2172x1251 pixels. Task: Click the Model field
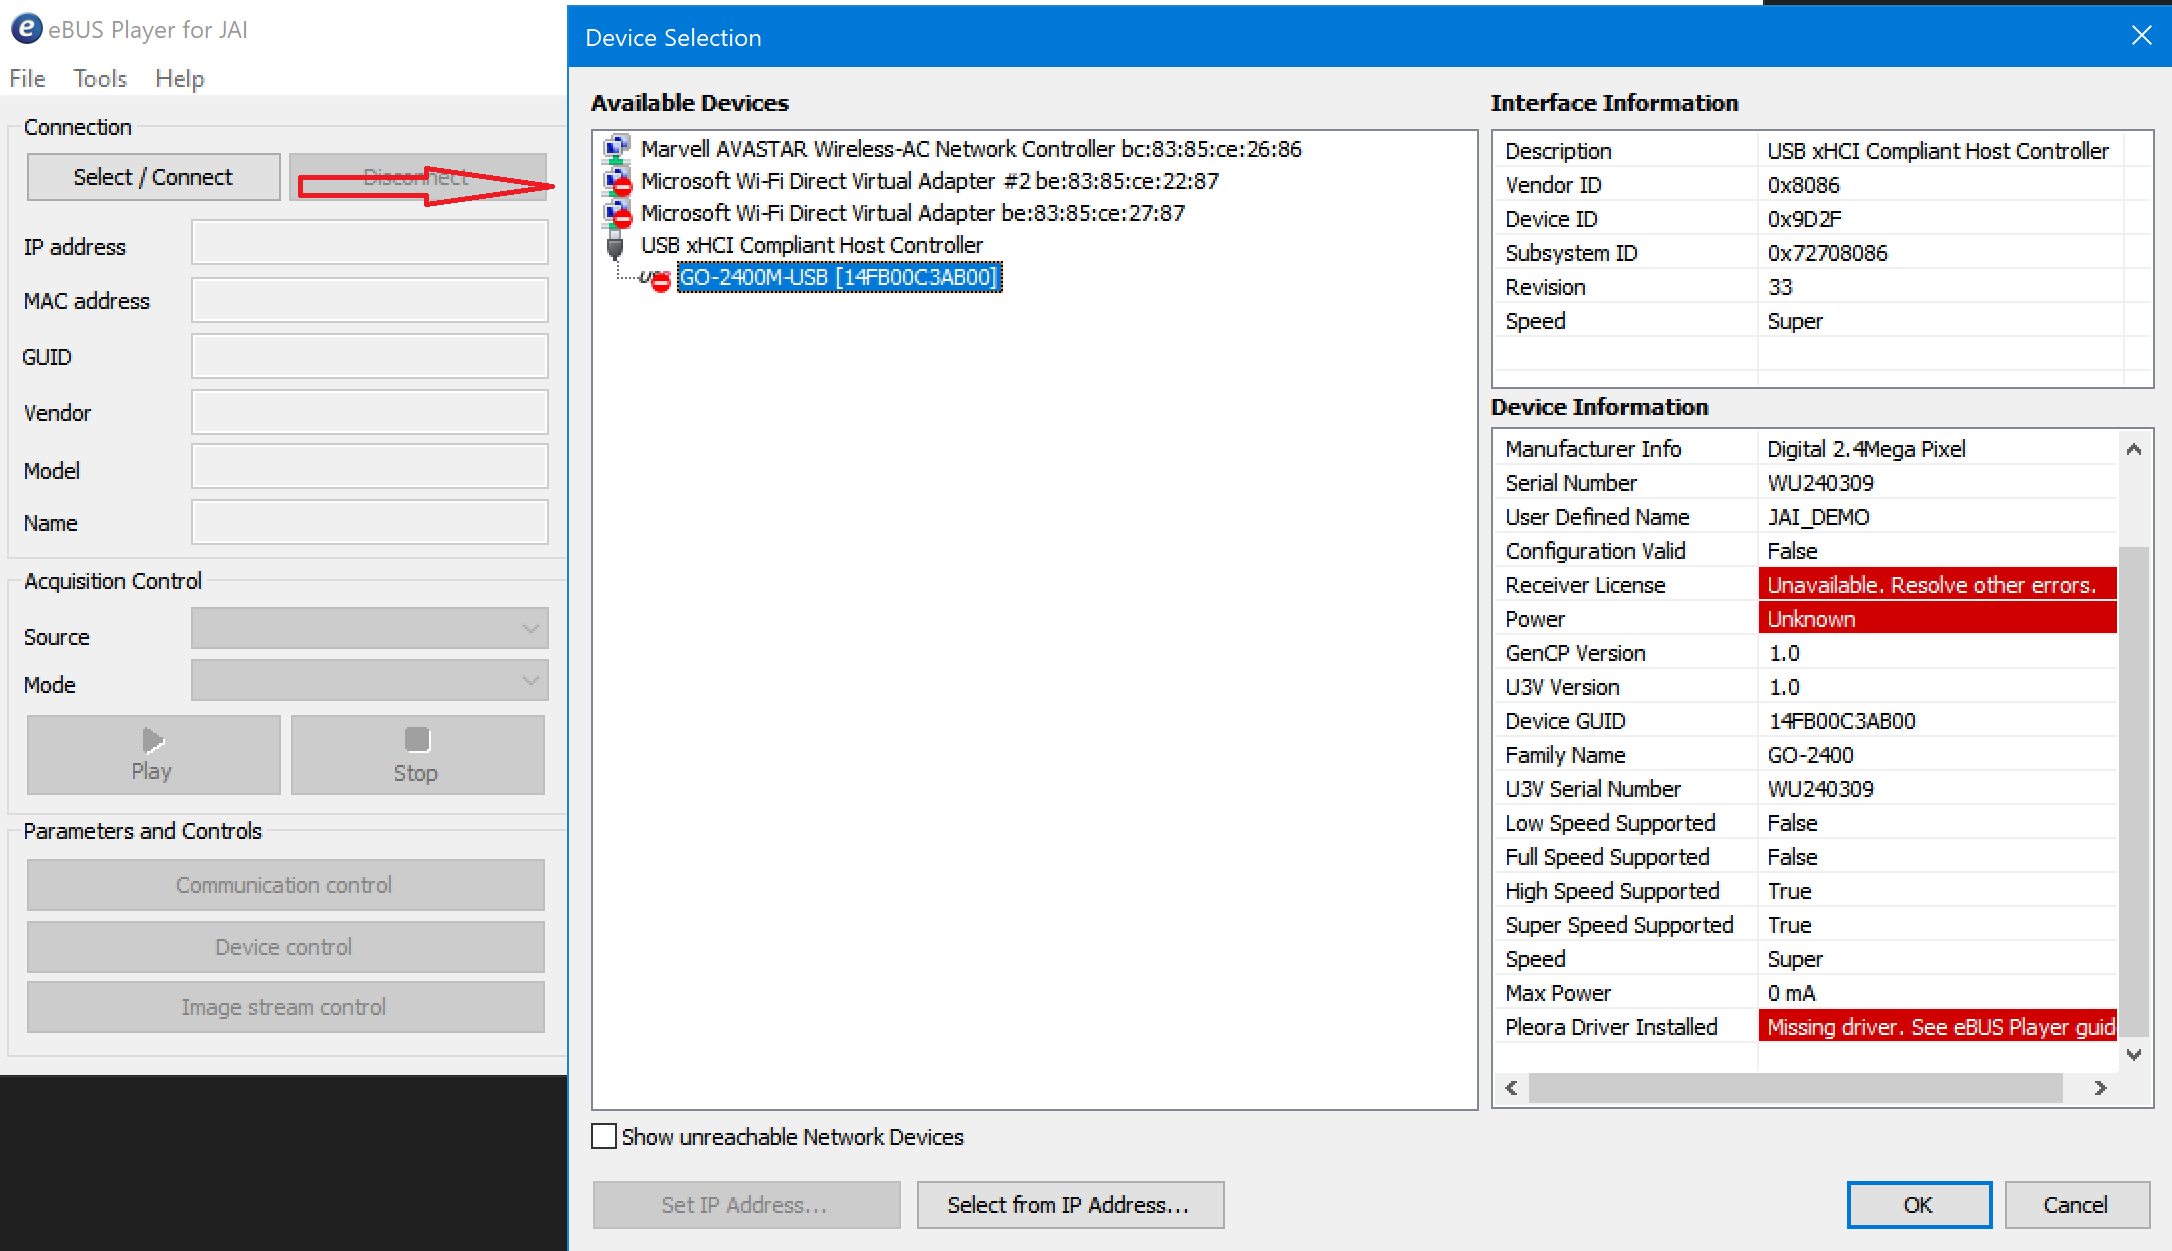coord(370,467)
